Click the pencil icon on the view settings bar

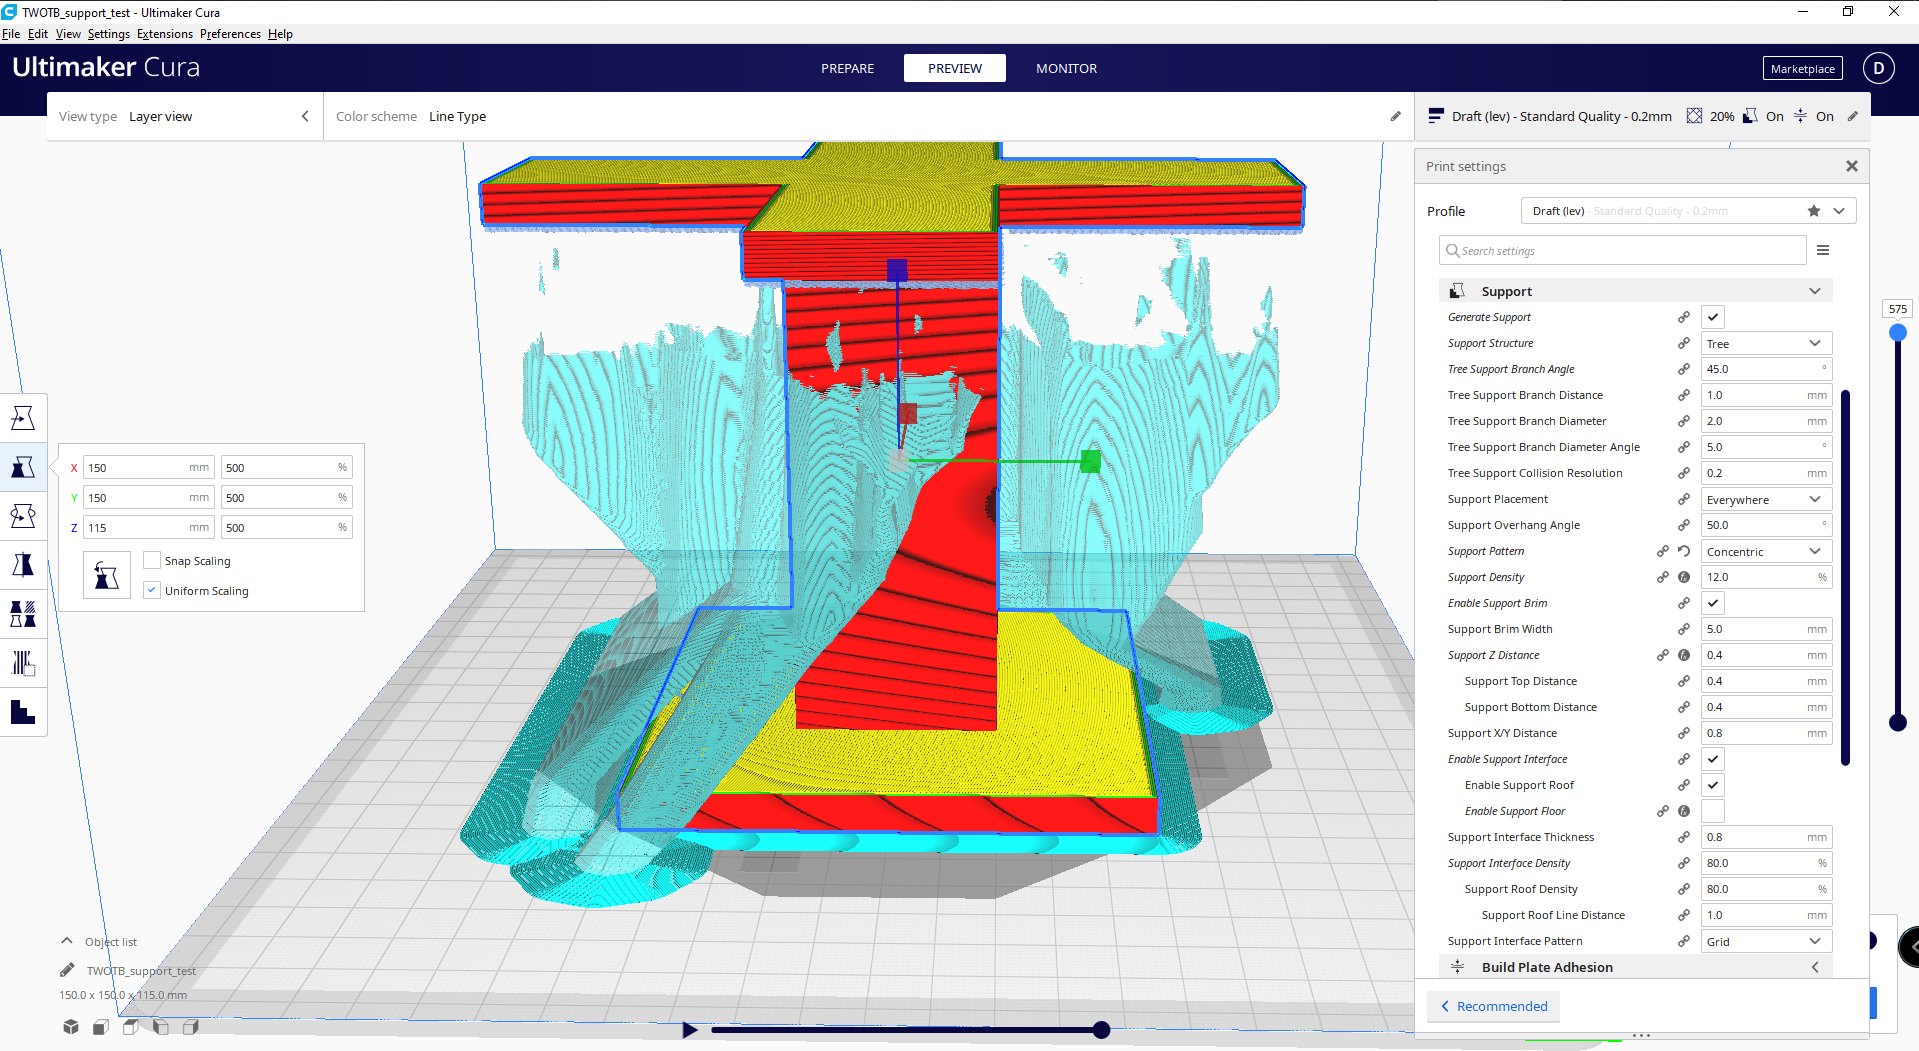1396,116
